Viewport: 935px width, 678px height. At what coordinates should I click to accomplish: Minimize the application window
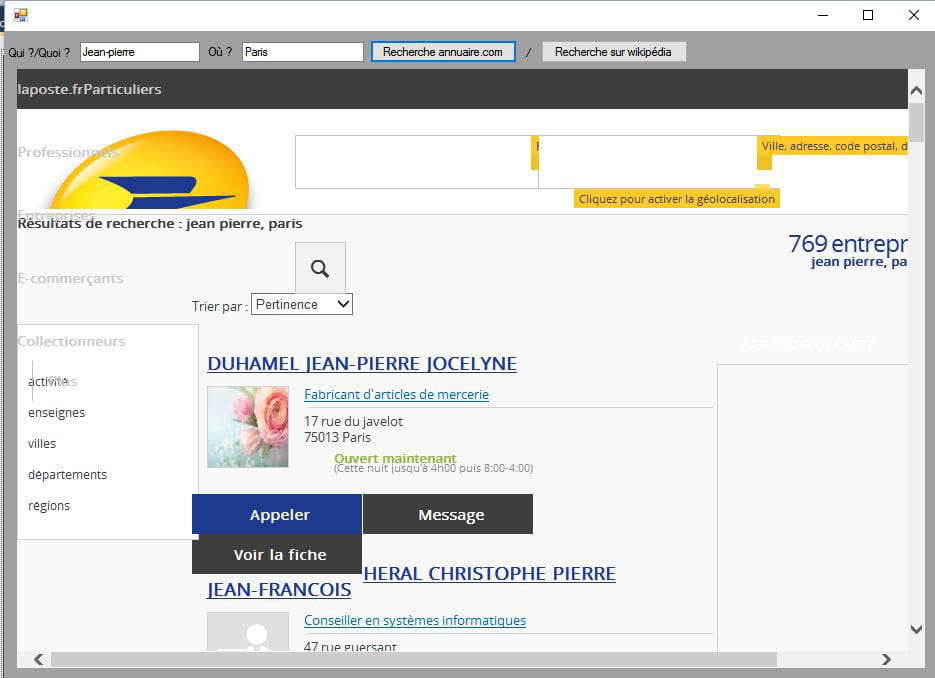823,15
